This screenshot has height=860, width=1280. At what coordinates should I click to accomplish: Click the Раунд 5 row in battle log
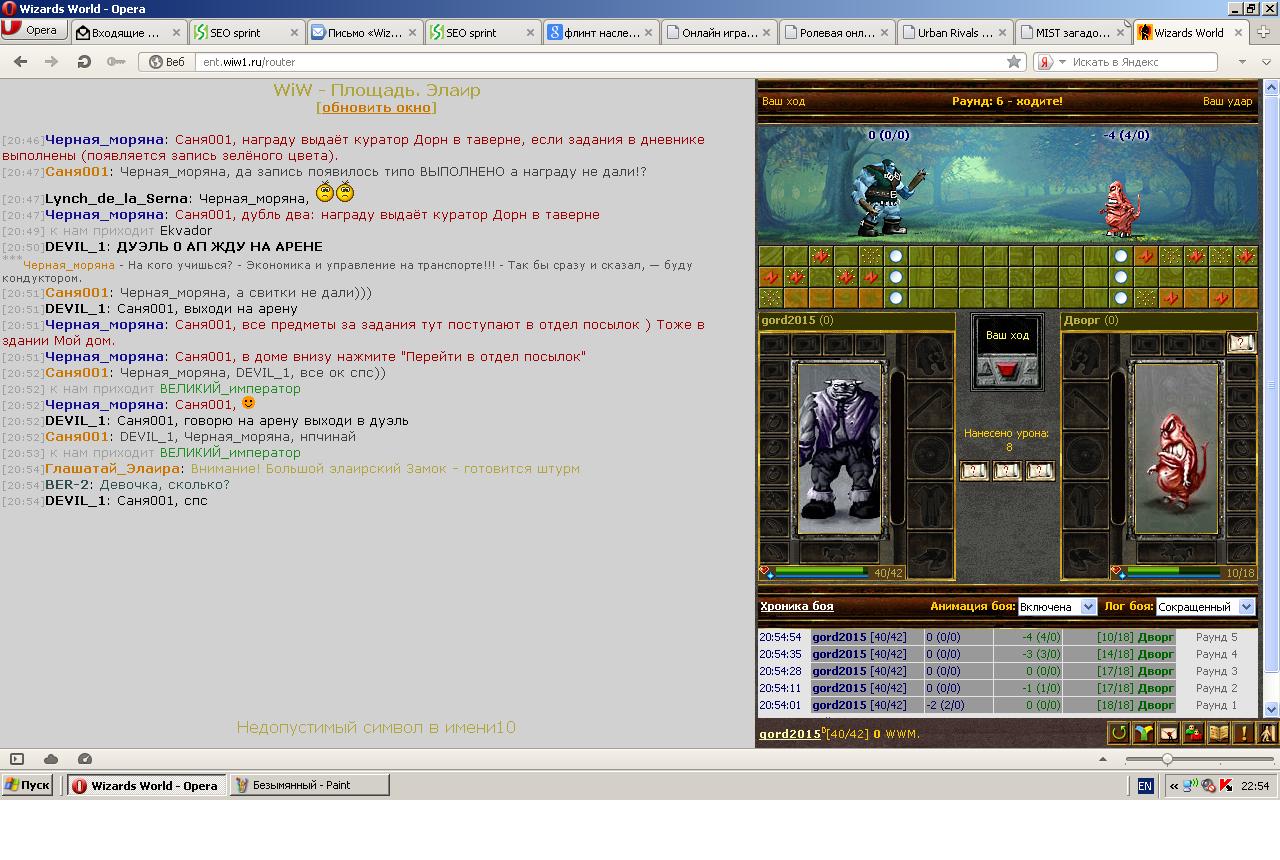coord(1007,637)
